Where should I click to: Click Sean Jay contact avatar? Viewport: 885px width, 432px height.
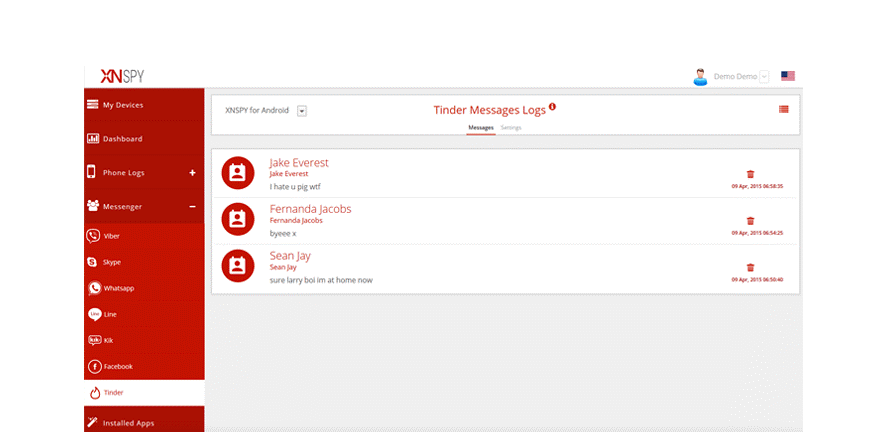(238, 266)
